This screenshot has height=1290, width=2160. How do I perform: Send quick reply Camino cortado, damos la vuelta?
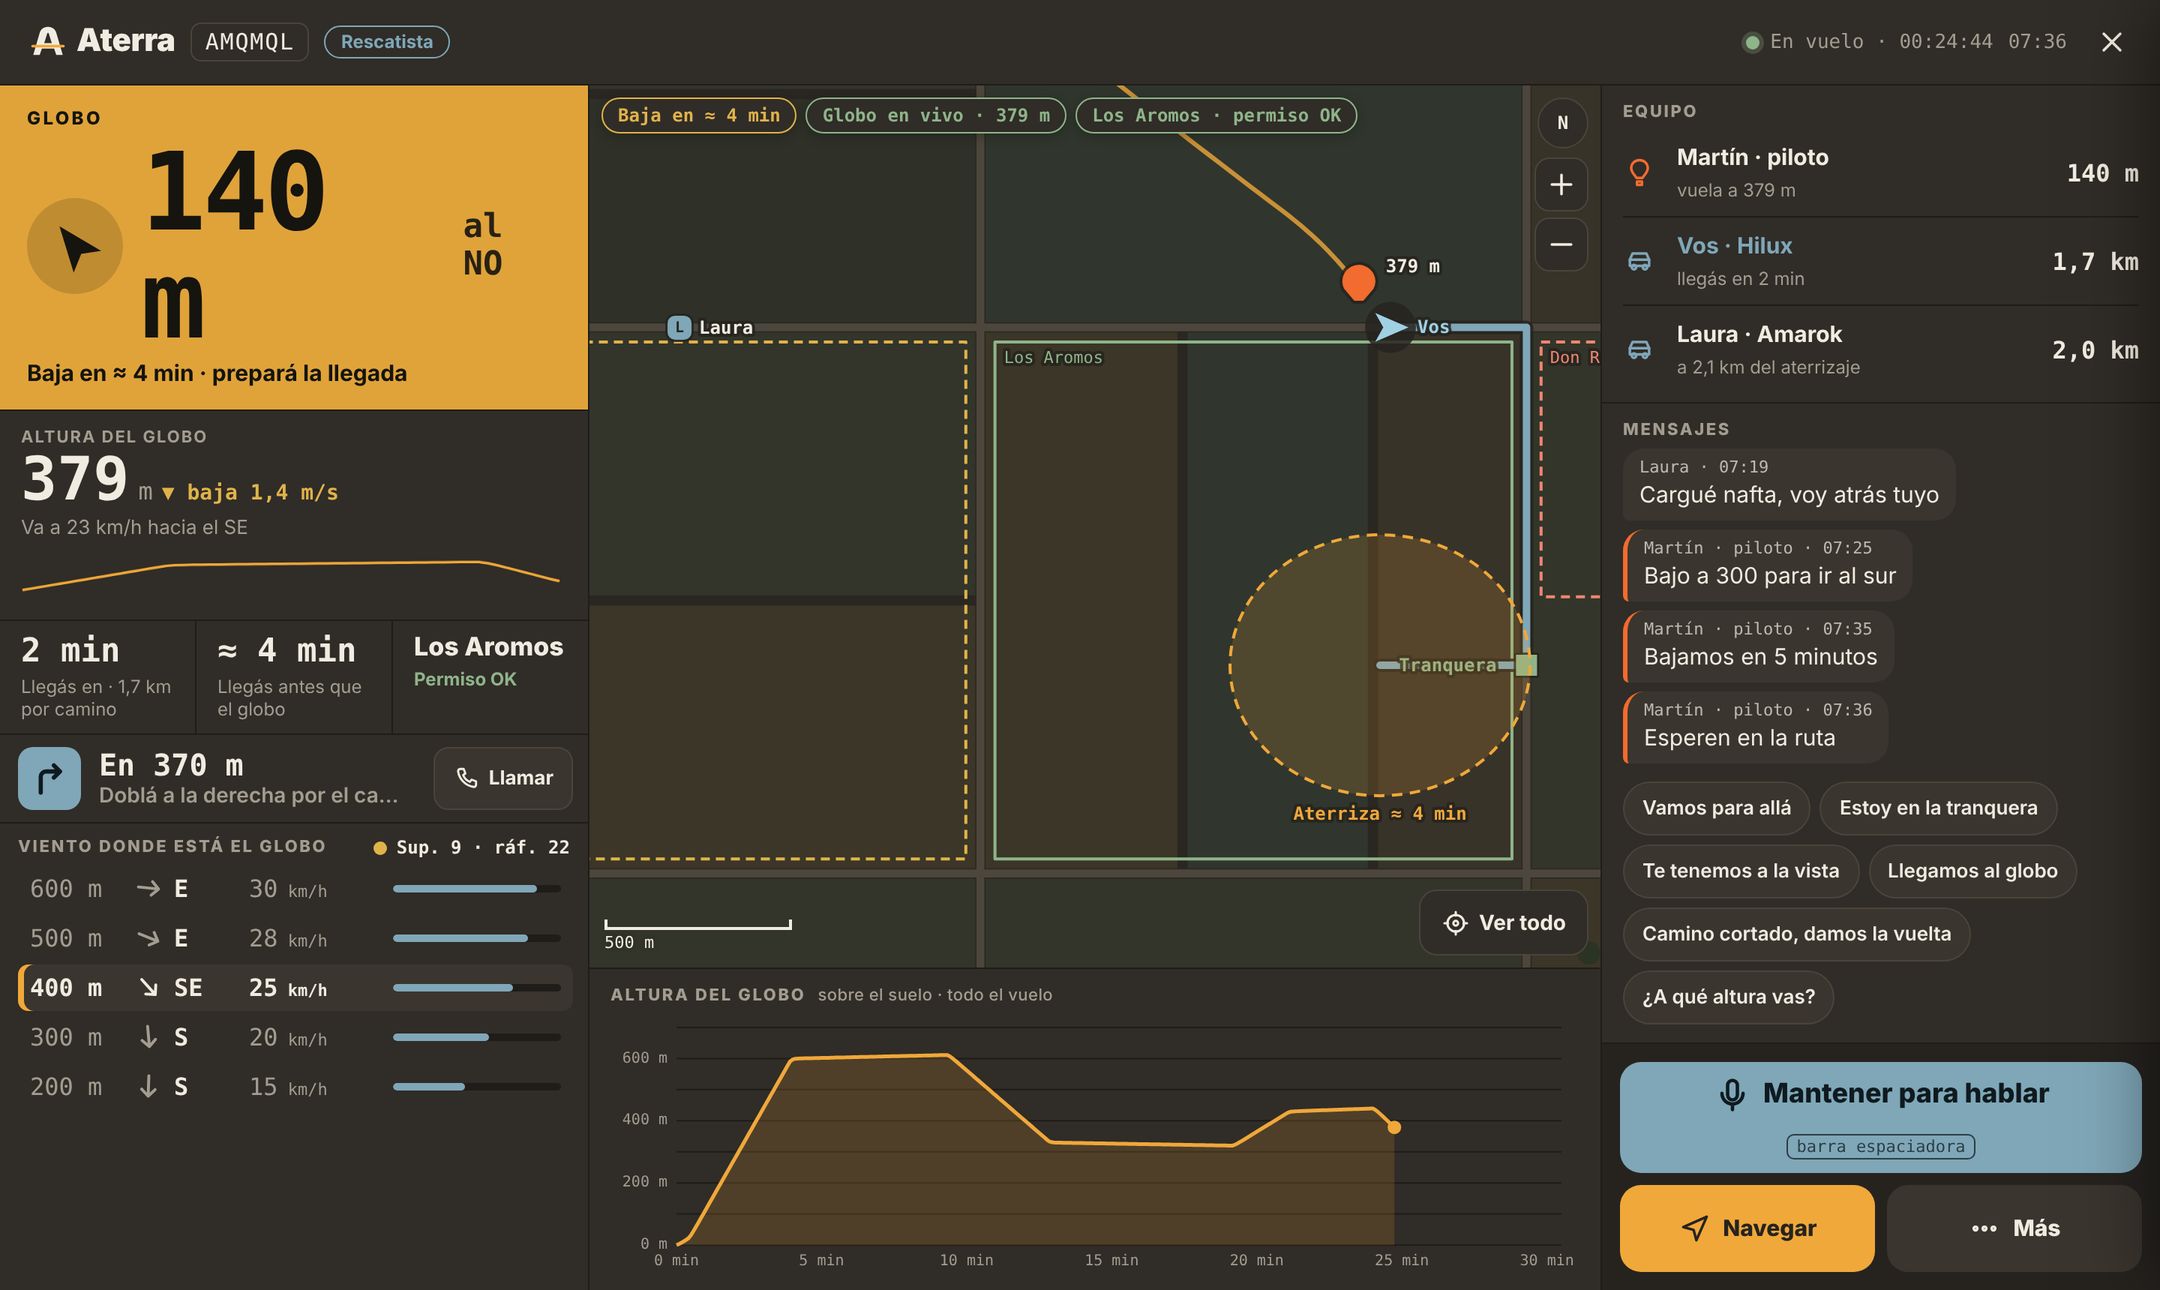tap(1796, 934)
